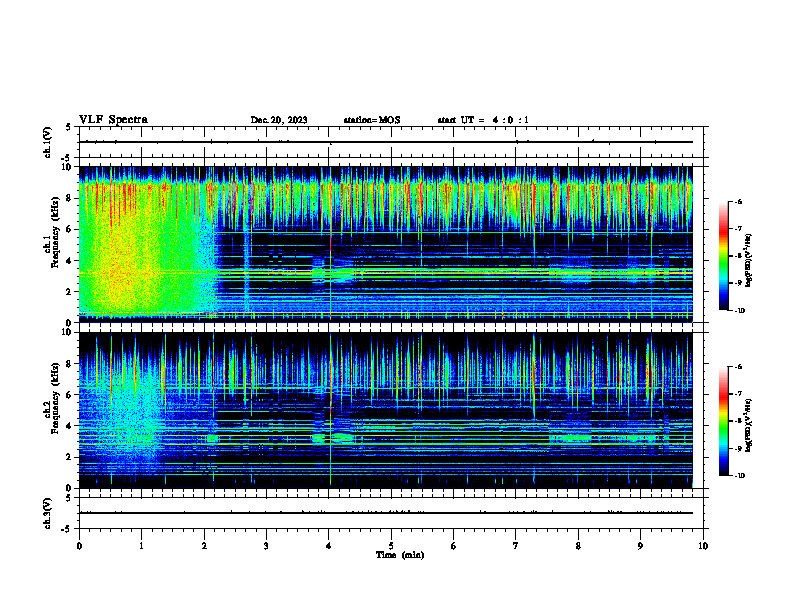The image size is (792, 612).
Task: Click the log(PSD) label beside ch.2 color bar
Action: 749,425
